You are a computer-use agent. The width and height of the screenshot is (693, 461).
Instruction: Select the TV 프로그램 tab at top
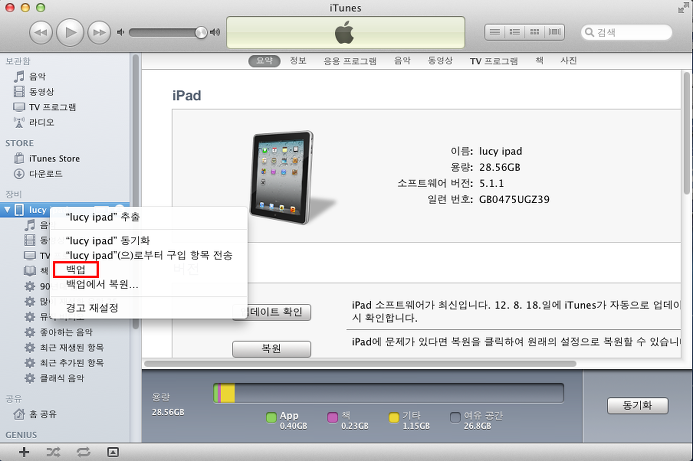point(494,61)
